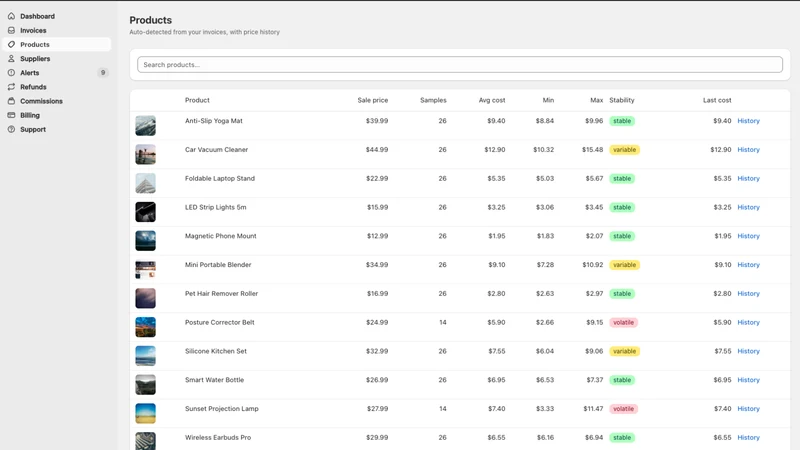Image resolution: width=800 pixels, height=450 pixels.
Task: Open History for Car Vacuum Cleaner
Action: (x=748, y=149)
